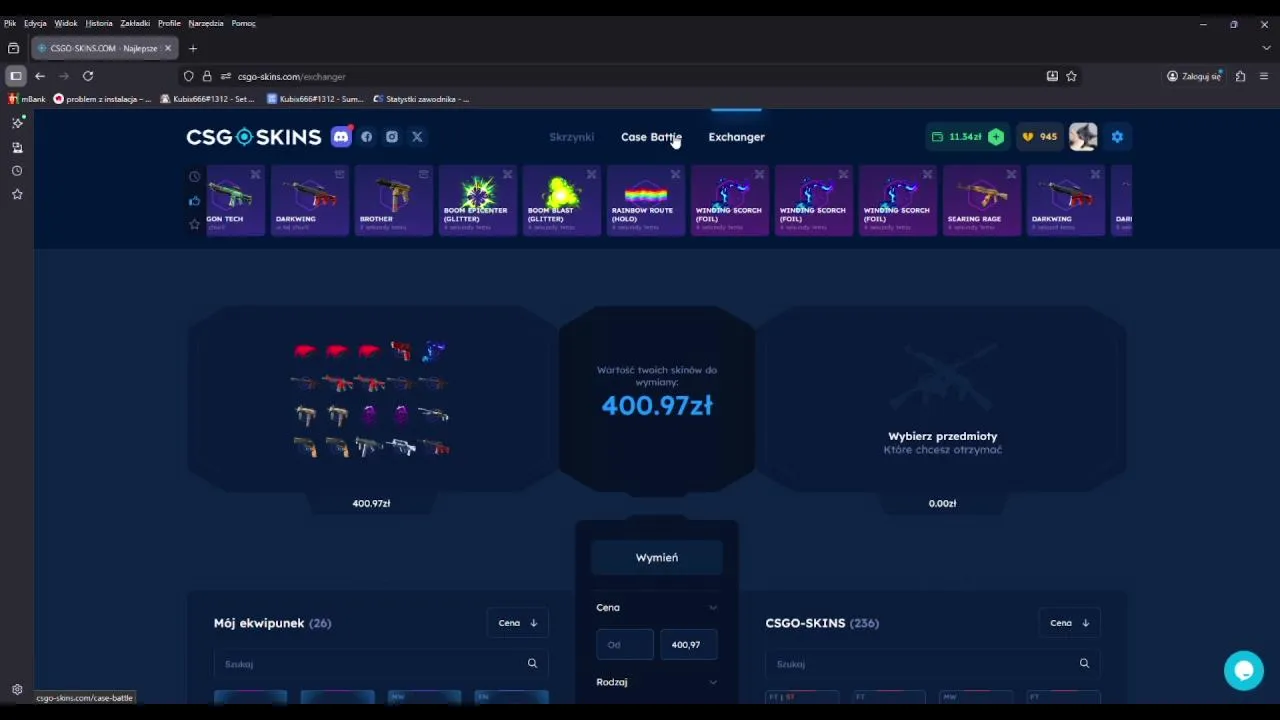Open the Zakładki menu
This screenshot has width=1280, height=720.
(x=135, y=23)
